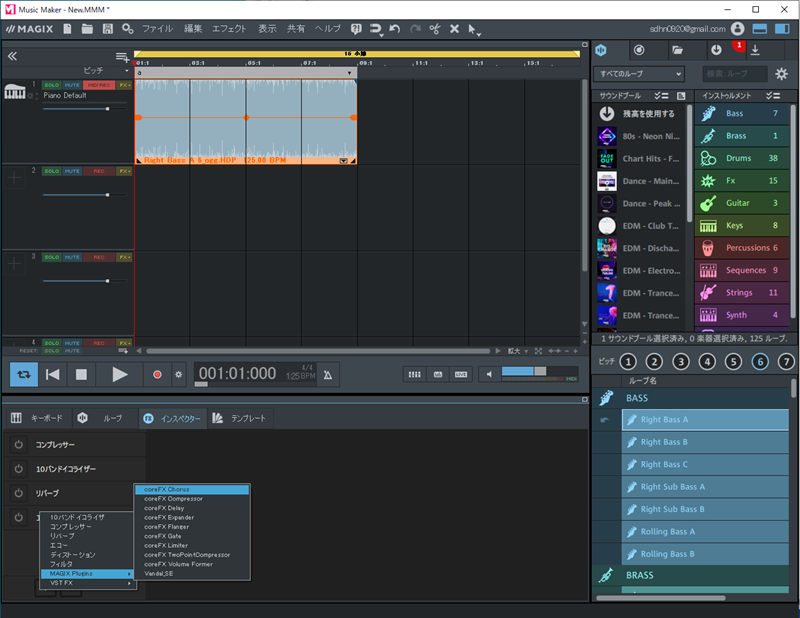Open the marker bar 'a' dropdown arrow
Viewport: 800px width, 618px height.
tap(349, 73)
